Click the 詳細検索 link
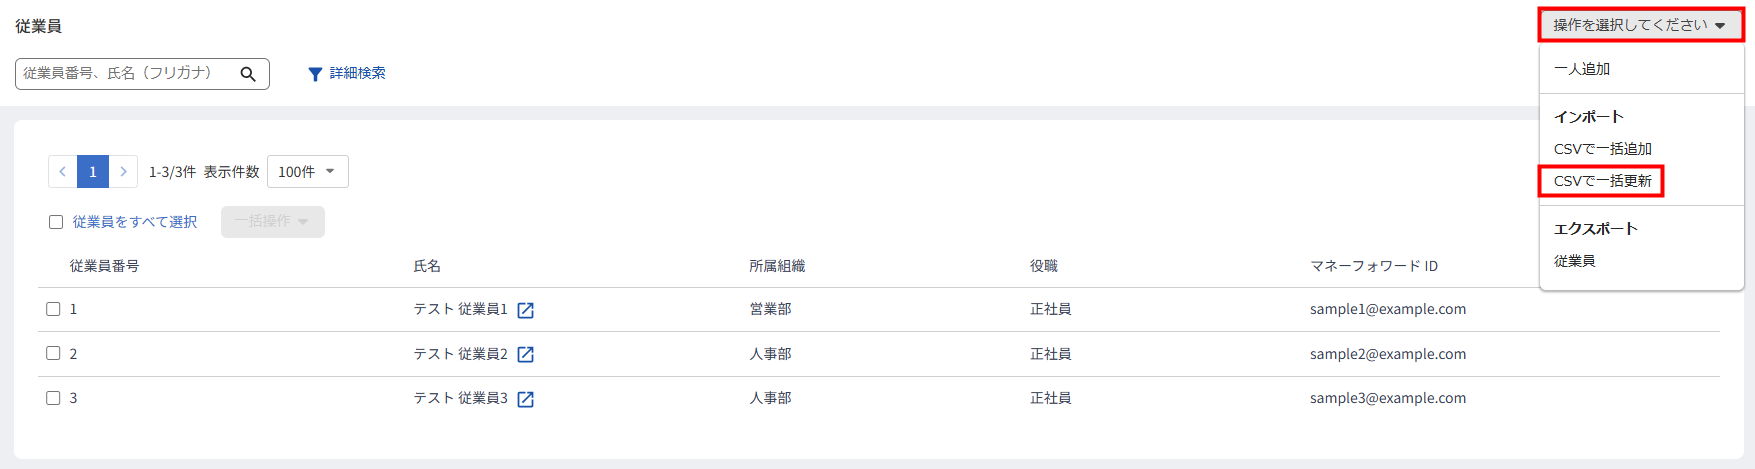The image size is (1755, 469). pos(357,73)
